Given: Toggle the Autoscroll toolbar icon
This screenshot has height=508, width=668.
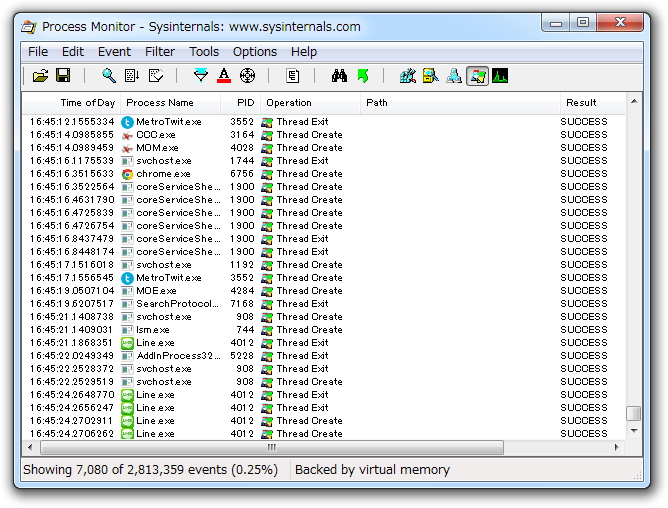Looking at the screenshot, I should tap(132, 76).
